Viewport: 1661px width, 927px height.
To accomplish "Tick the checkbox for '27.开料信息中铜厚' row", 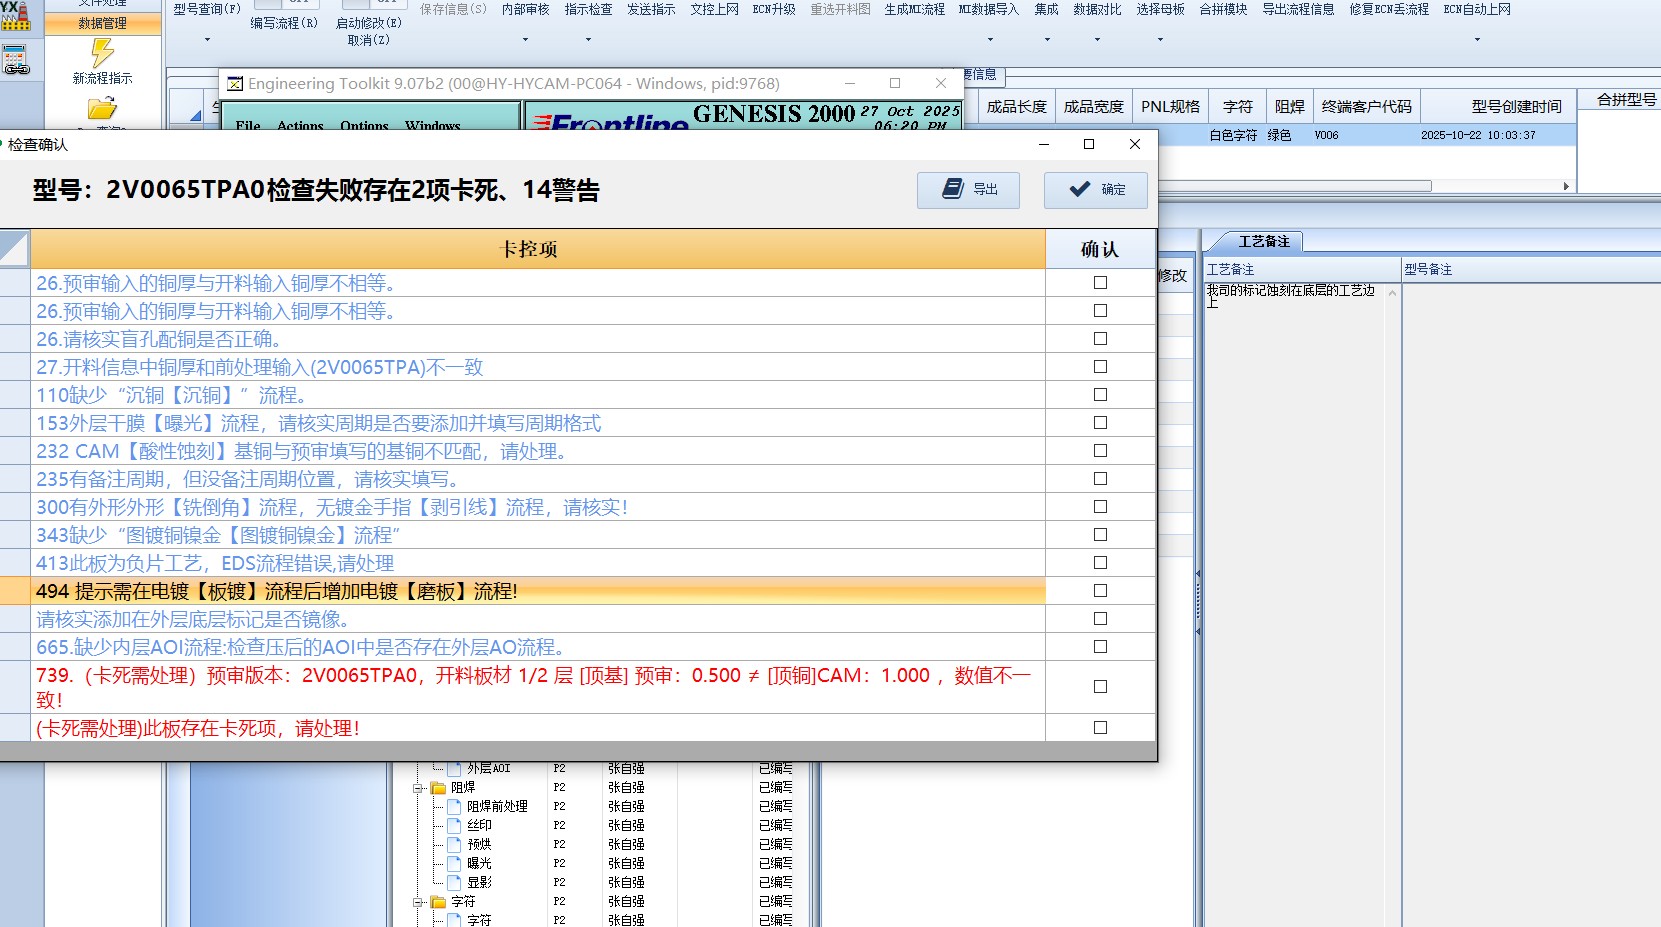I will coord(1100,367).
